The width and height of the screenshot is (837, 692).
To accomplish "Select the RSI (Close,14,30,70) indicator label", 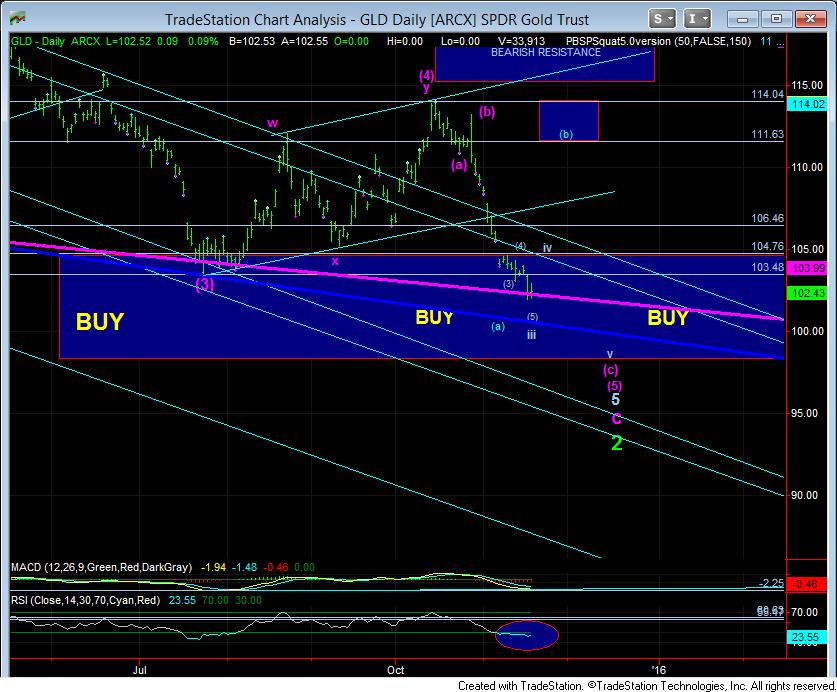I will [85, 600].
